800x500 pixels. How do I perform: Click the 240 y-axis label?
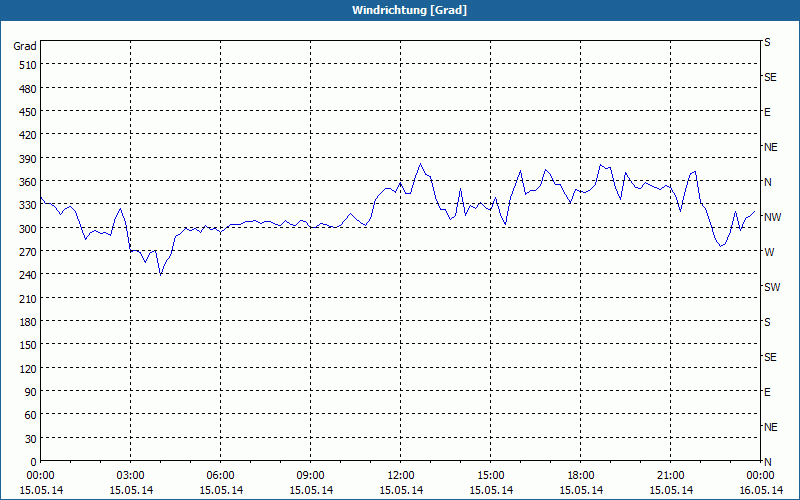pyautogui.click(x=28, y=276)
